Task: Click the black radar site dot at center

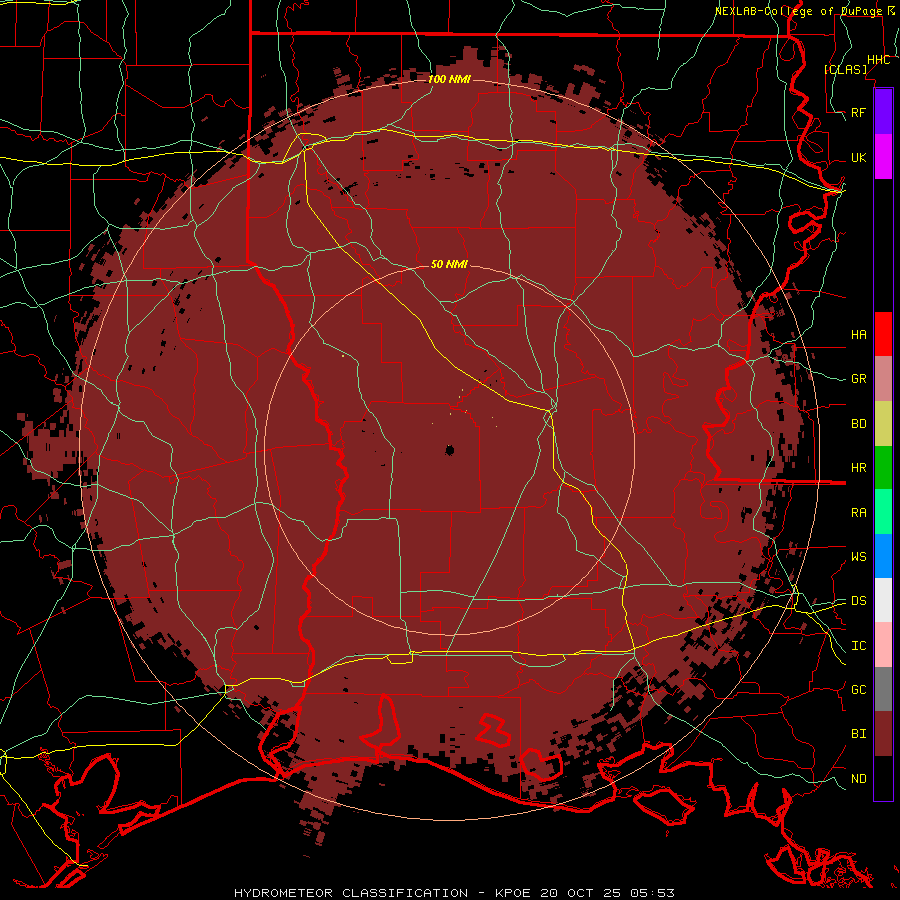Action: (x=450, y=450)
